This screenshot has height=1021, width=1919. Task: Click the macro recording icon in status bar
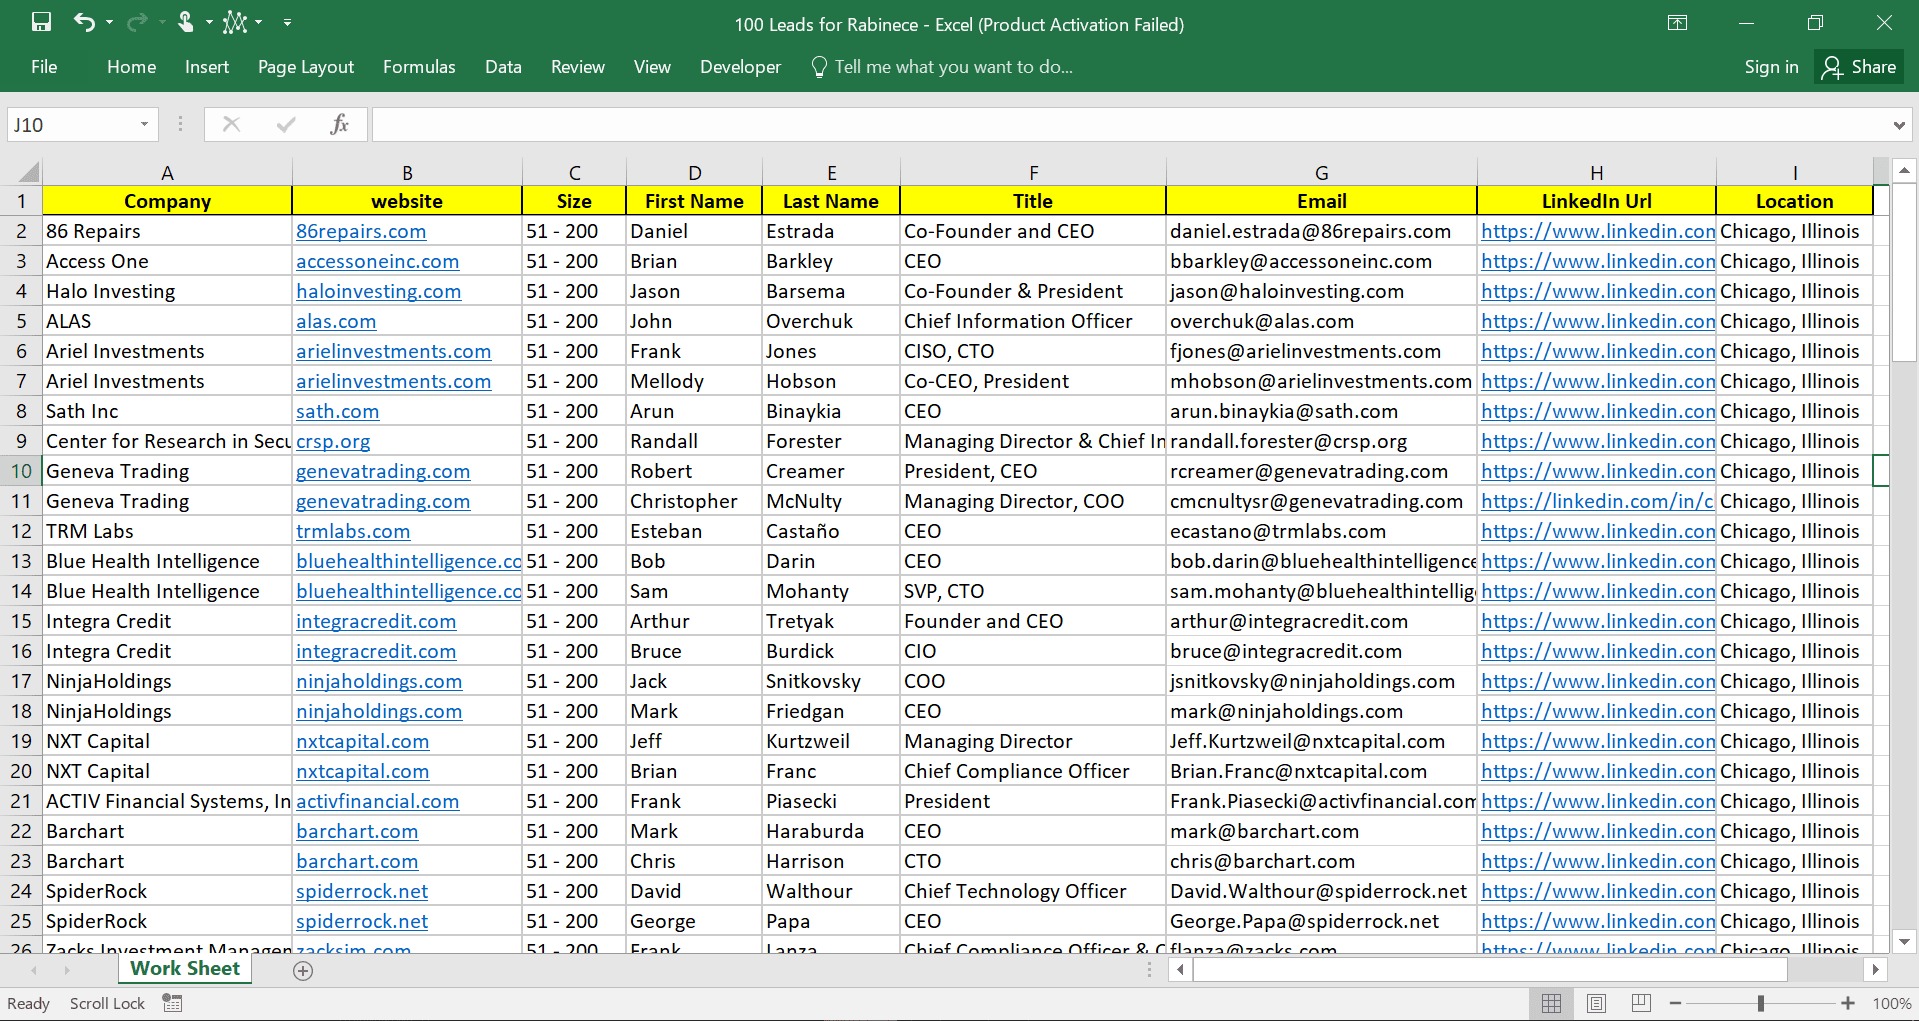(x=171, y=1003)
